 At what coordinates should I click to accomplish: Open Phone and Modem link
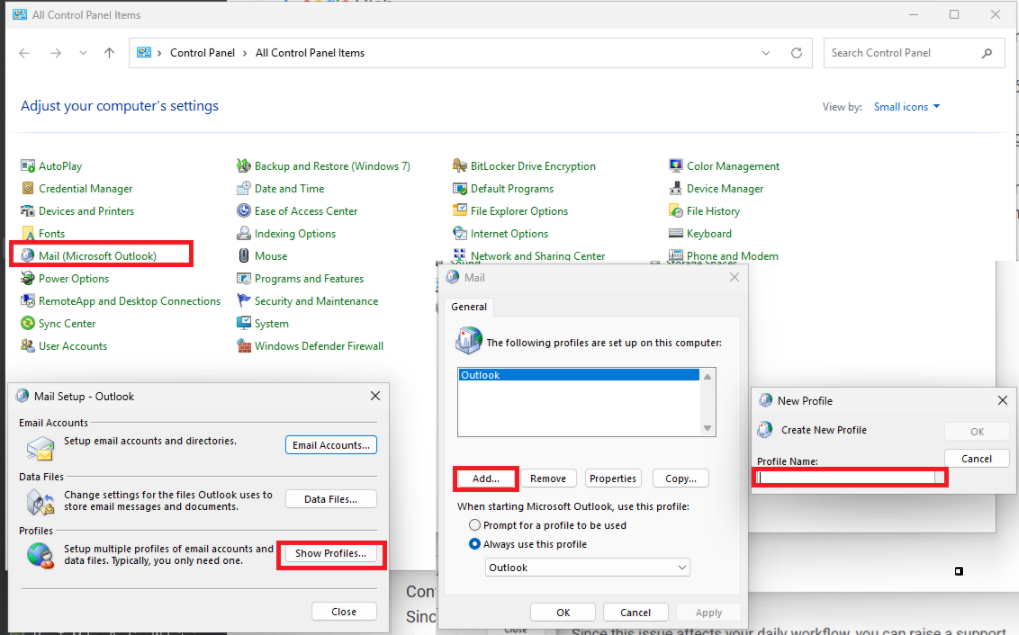coord(732,256)
